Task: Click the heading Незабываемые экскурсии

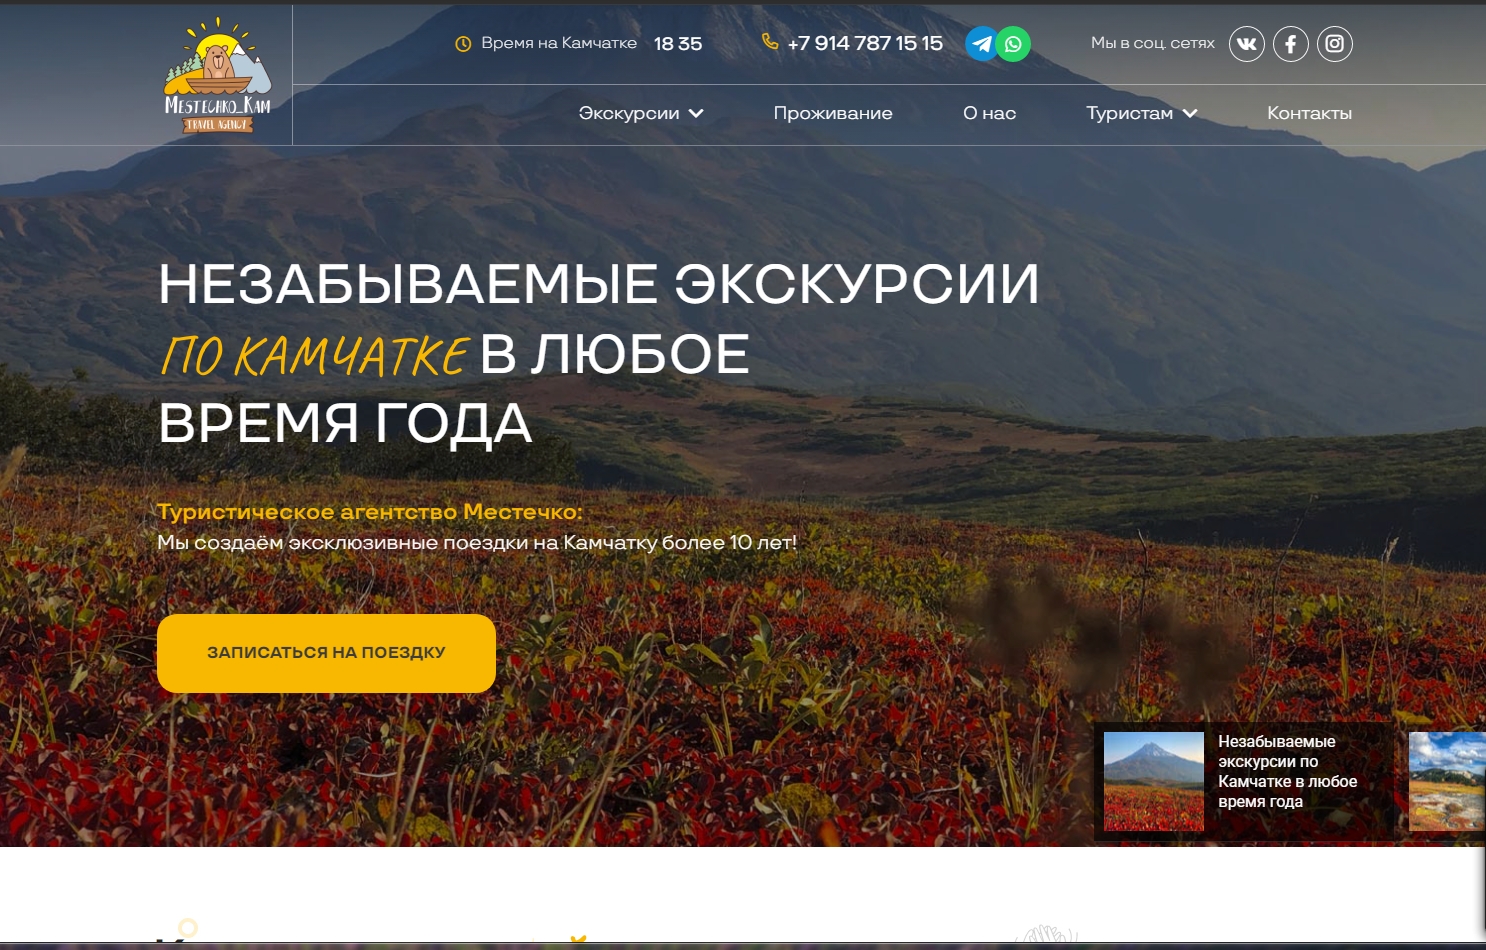Action: (599, 284)
